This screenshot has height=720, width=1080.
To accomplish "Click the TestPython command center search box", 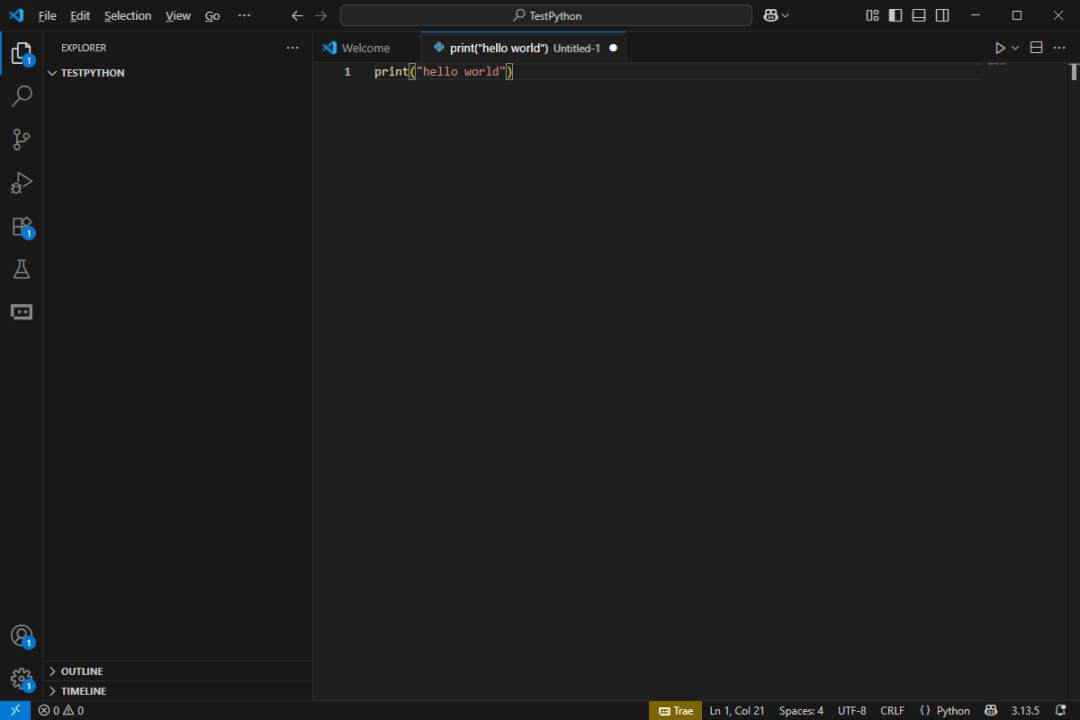I will (x=546, y=15).
